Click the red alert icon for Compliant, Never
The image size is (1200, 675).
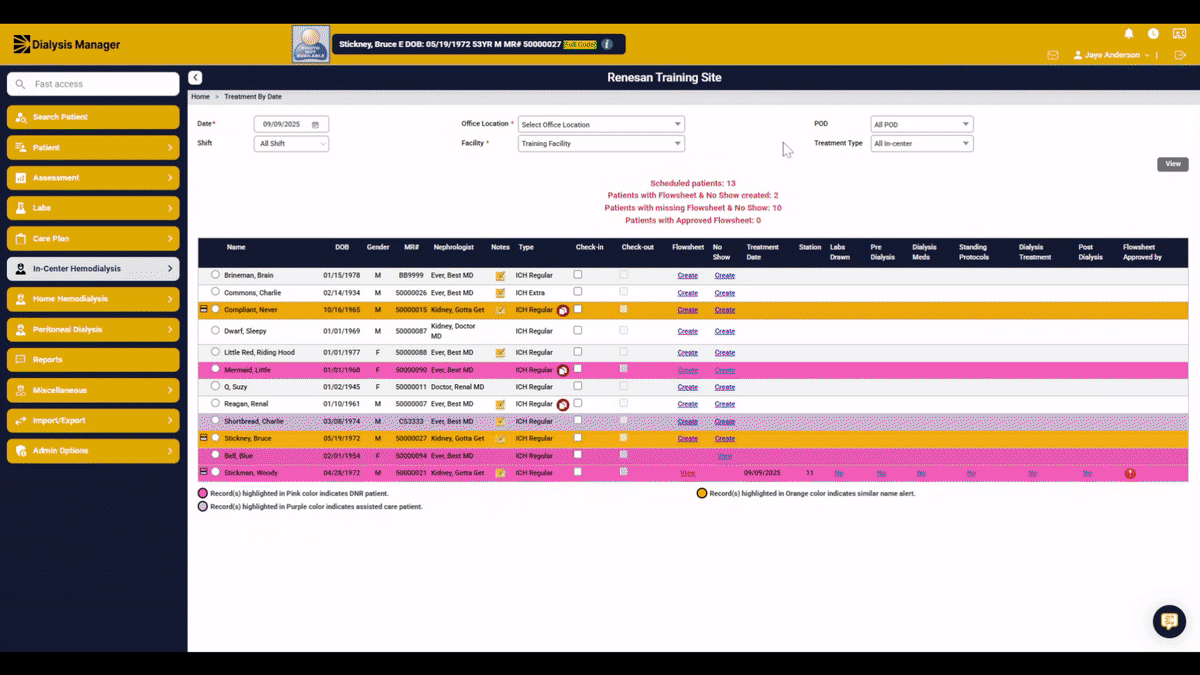coord(563,311)
